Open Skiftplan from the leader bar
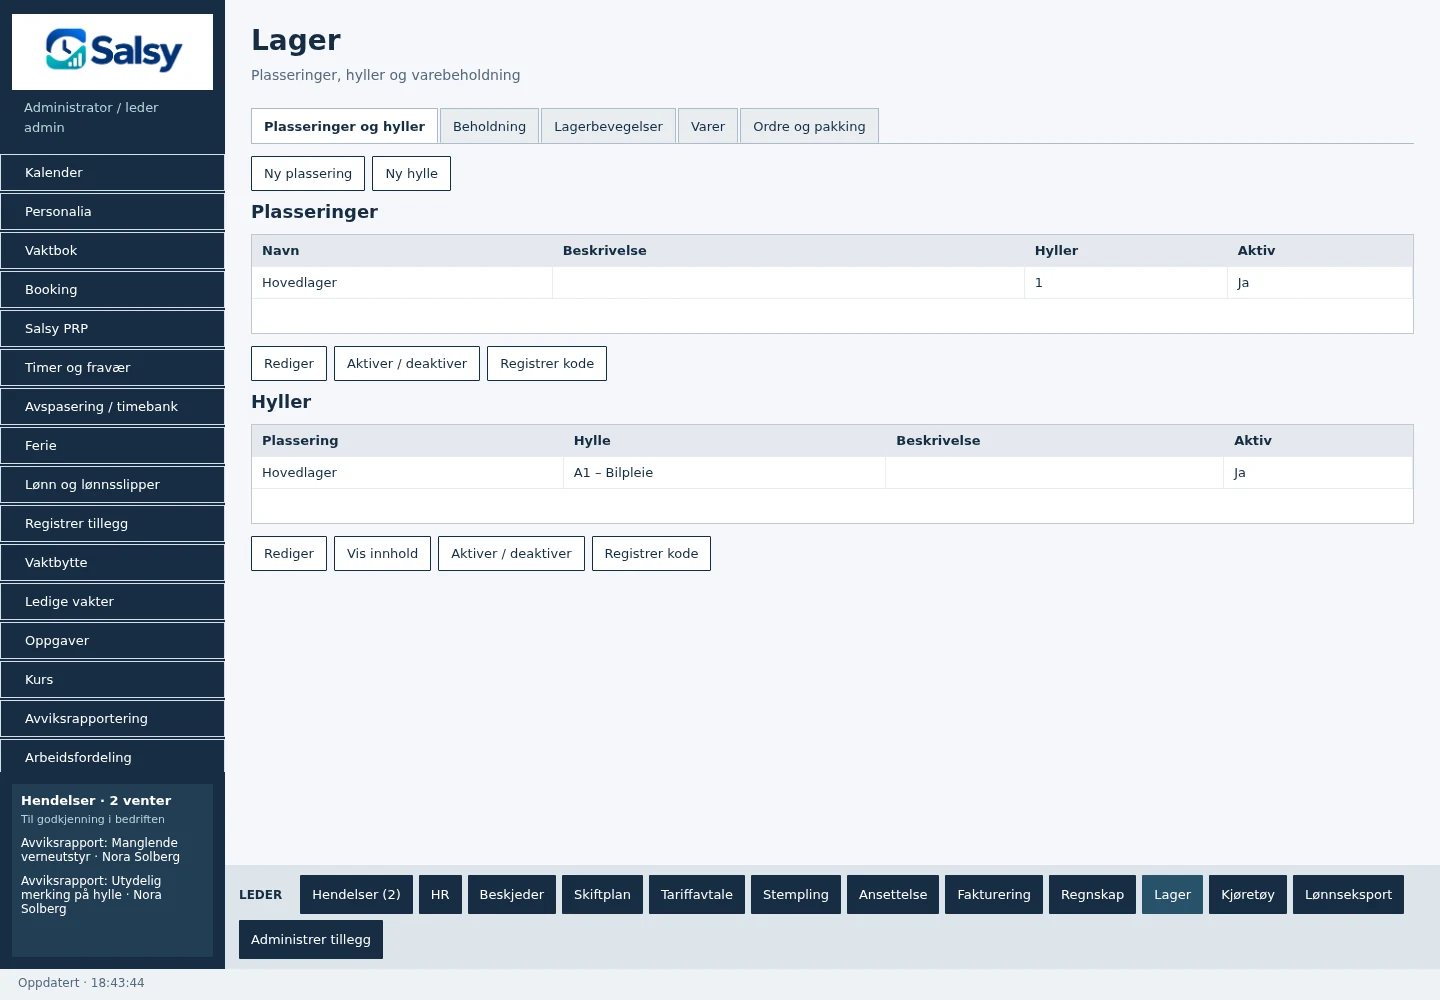 pyautogui.click(x=602, y=894)
